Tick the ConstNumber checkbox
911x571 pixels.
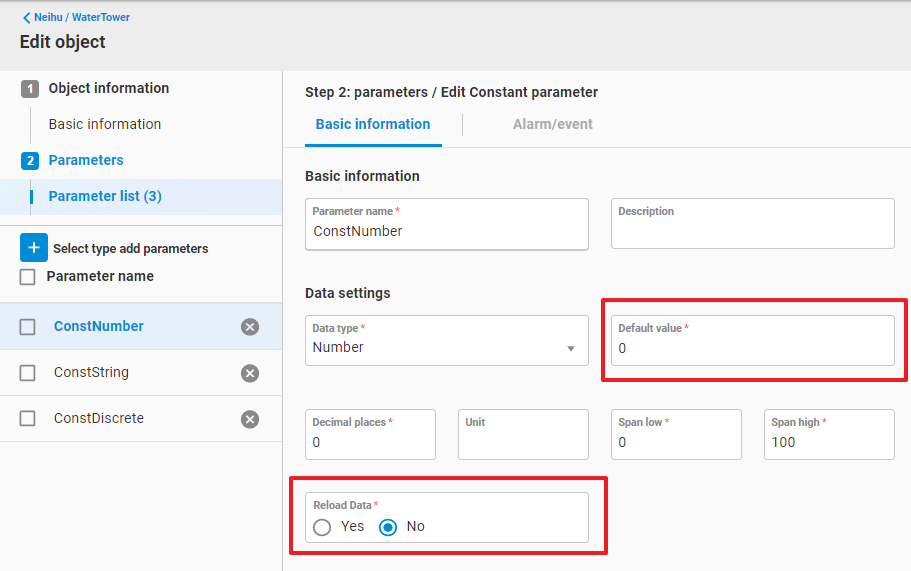[x=28, y=327]
